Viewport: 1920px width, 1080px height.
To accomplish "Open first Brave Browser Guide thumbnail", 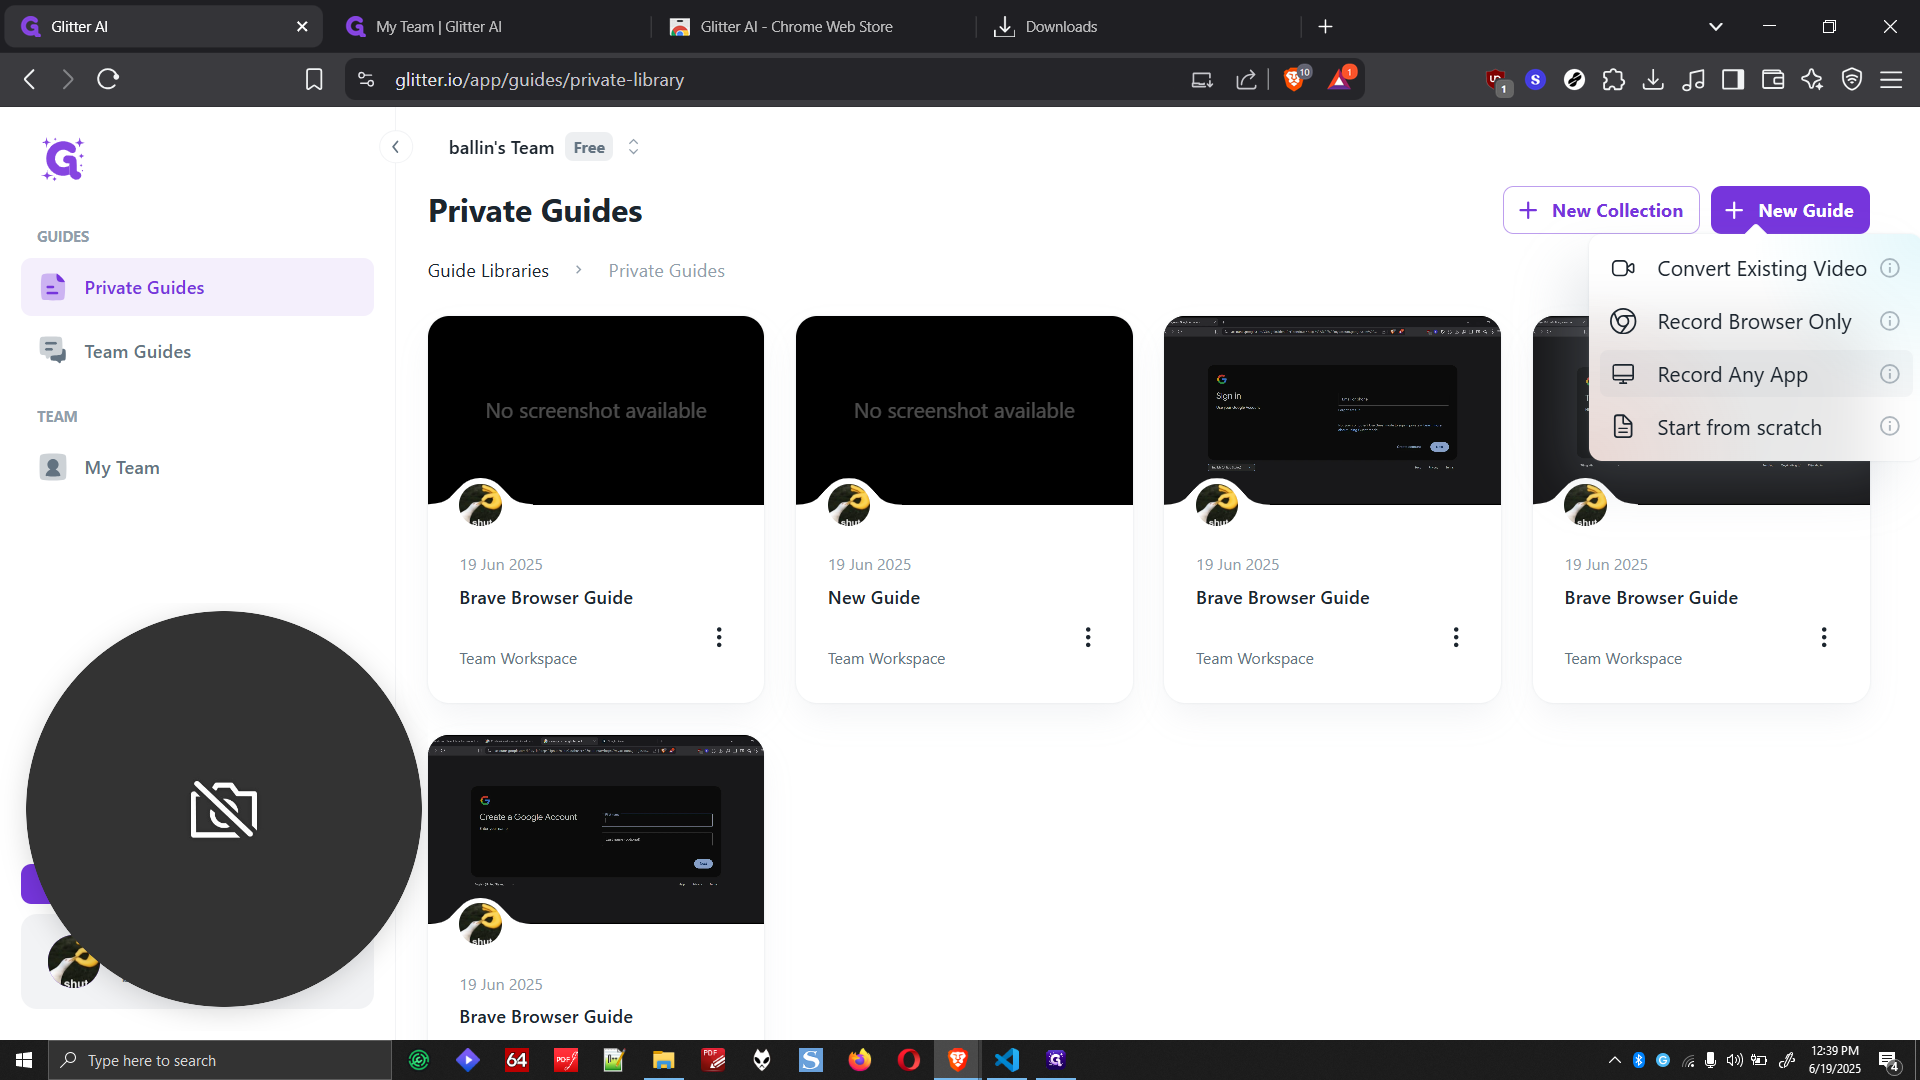I will point(596,410).
